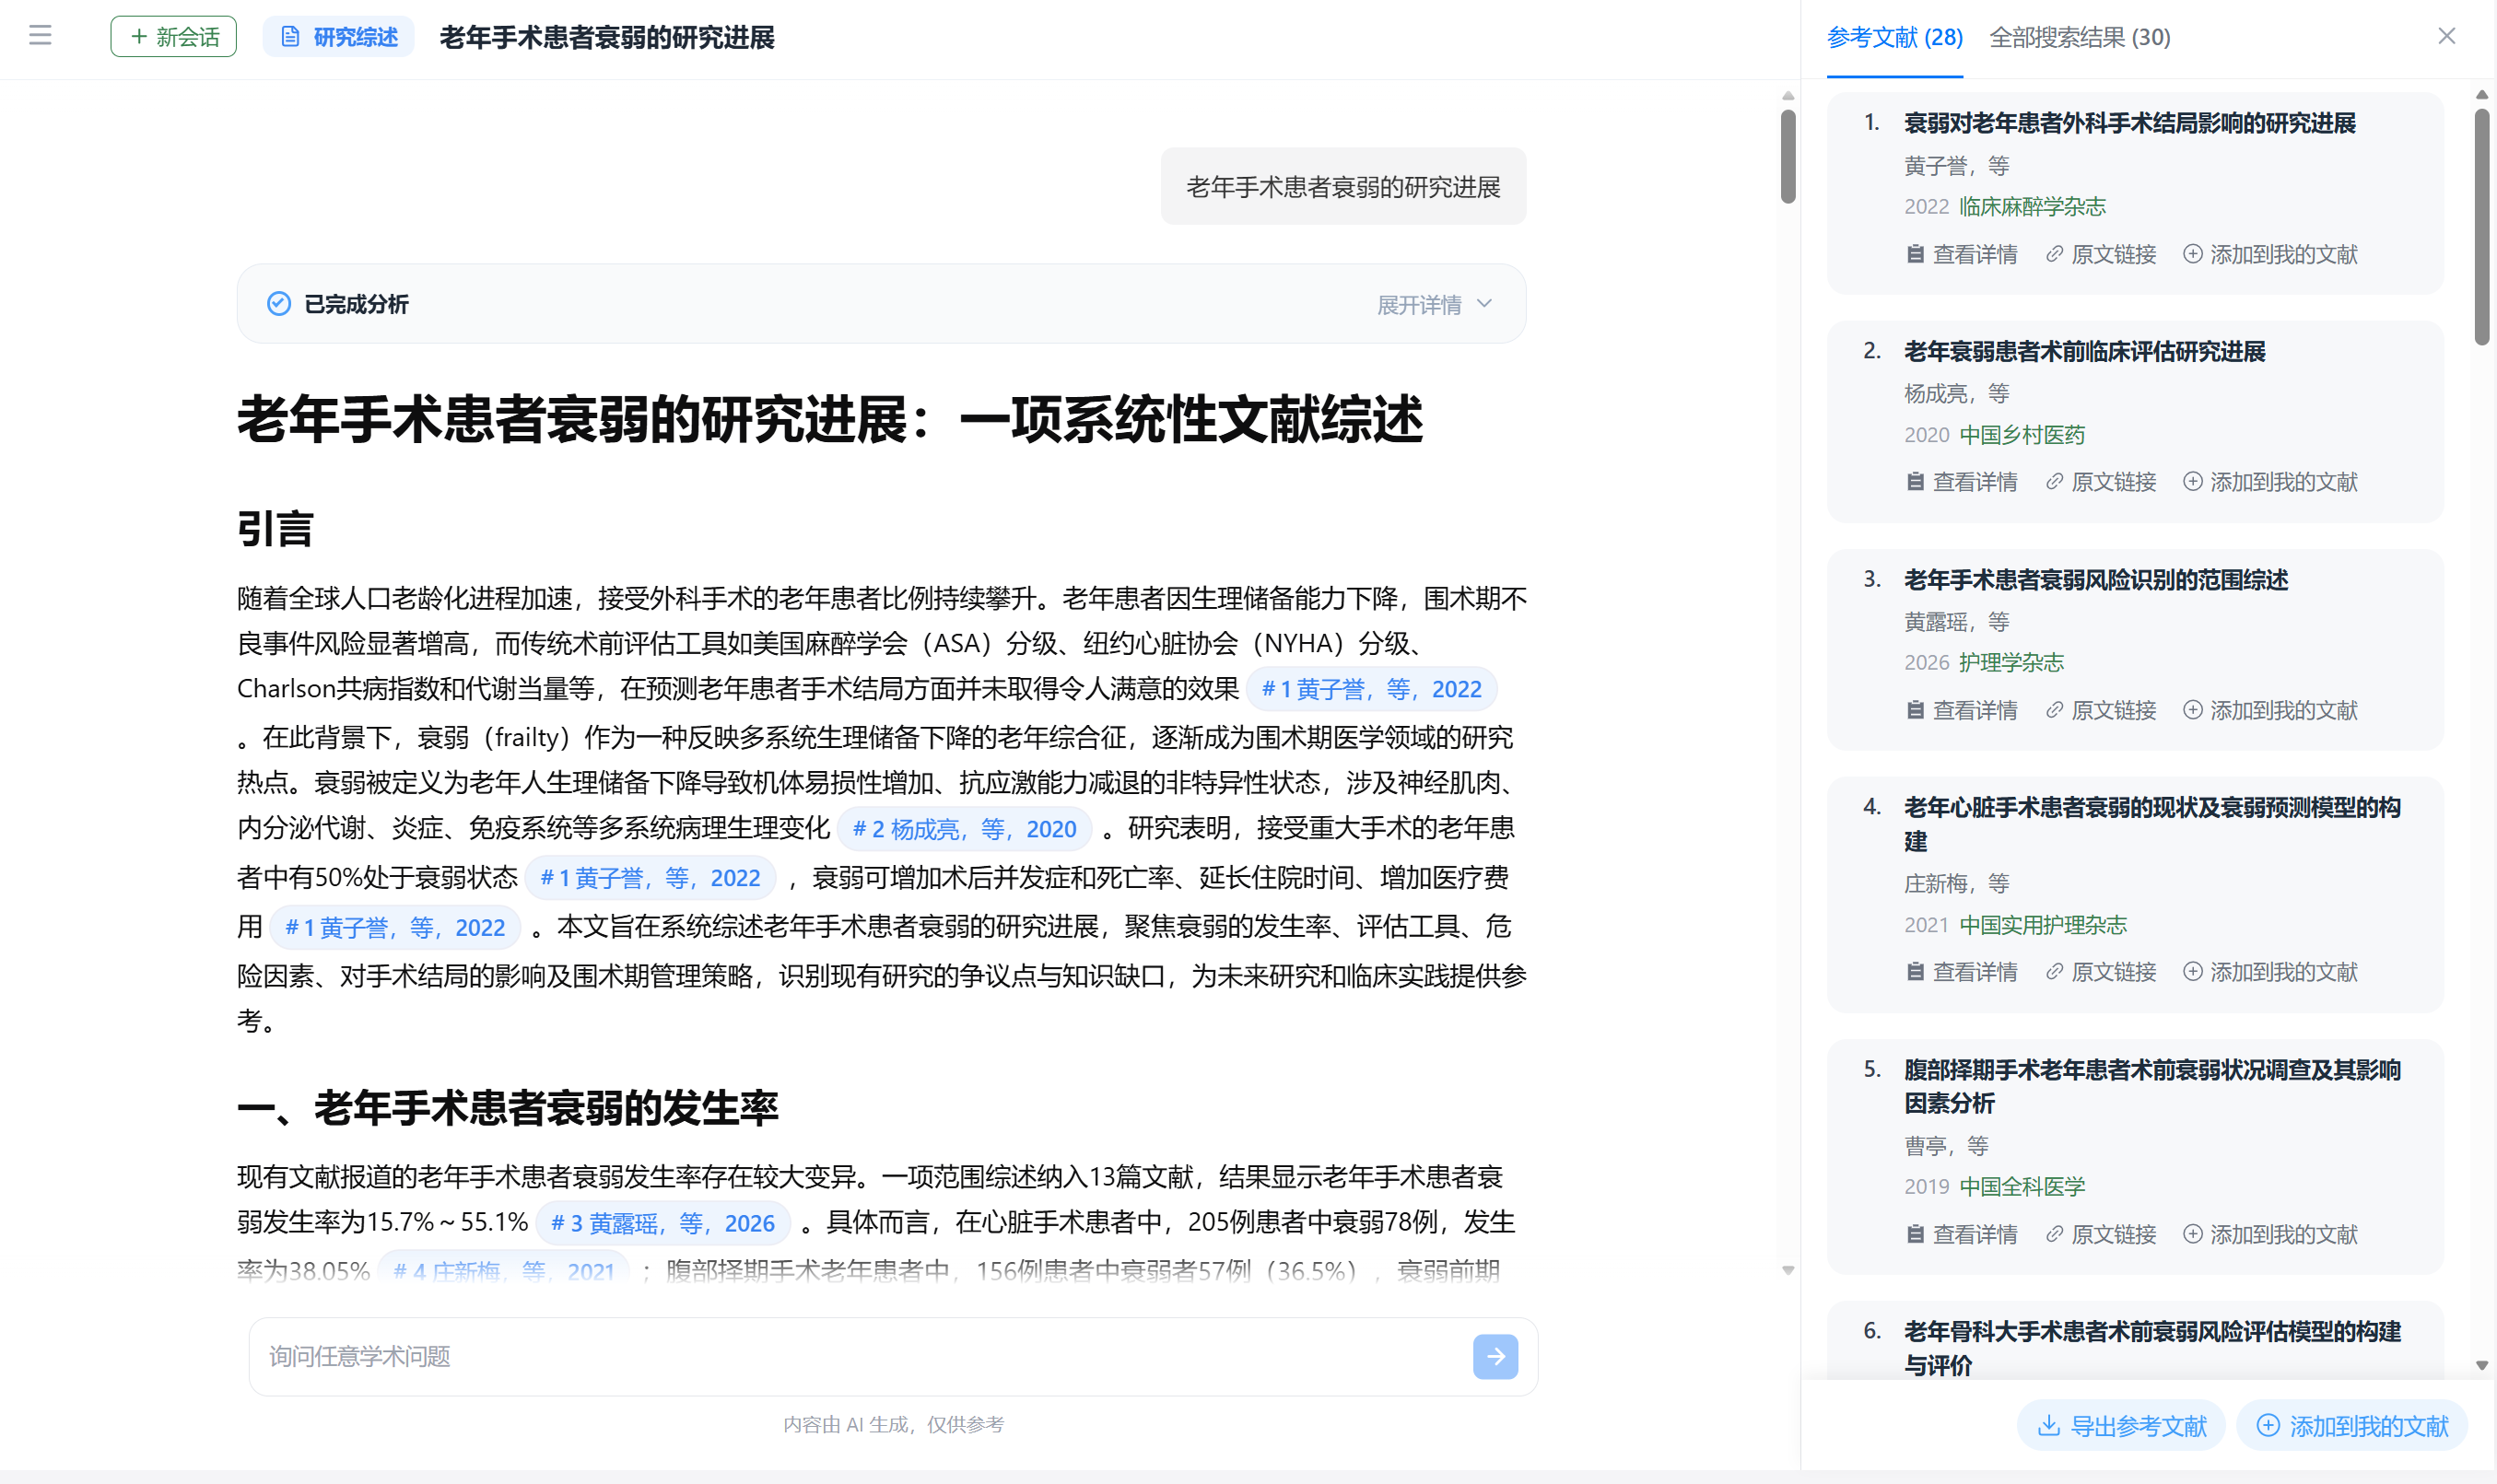Add reference 5 曹亭 to my literature
This screenshot has height=1484, width=2497.
pos(2269,1234)
